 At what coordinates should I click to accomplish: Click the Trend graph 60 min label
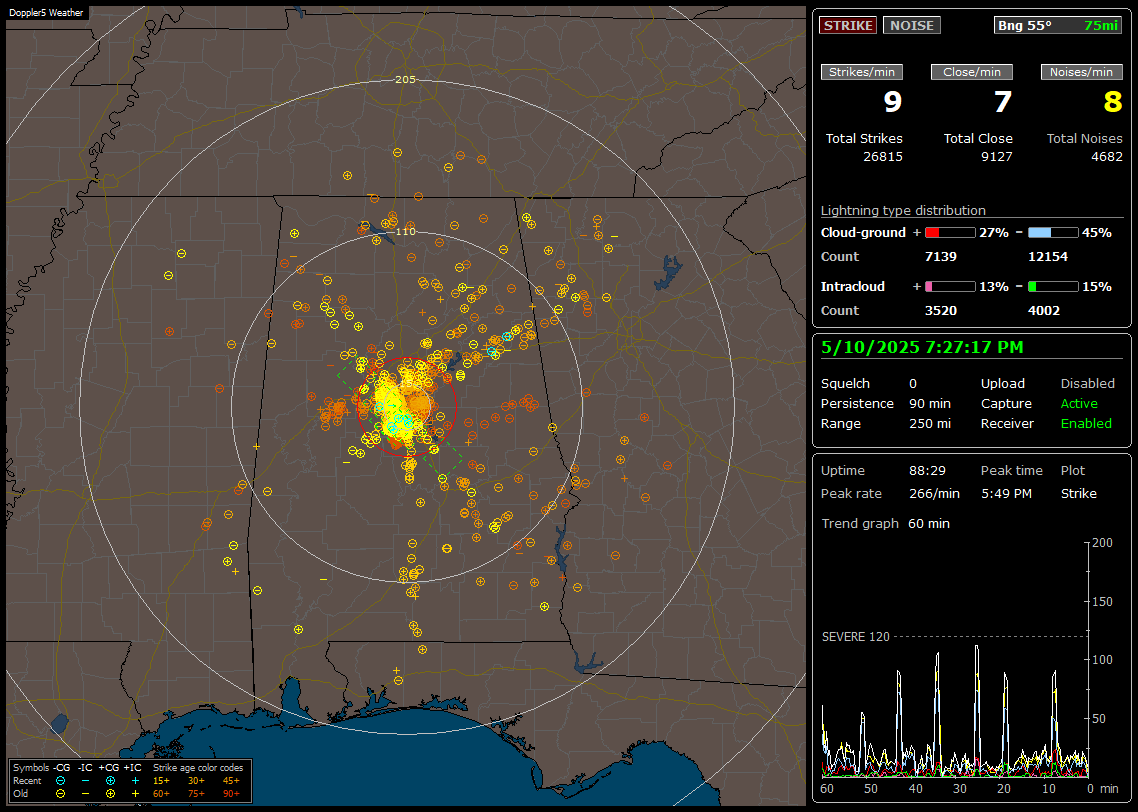(x=928, y=523)
